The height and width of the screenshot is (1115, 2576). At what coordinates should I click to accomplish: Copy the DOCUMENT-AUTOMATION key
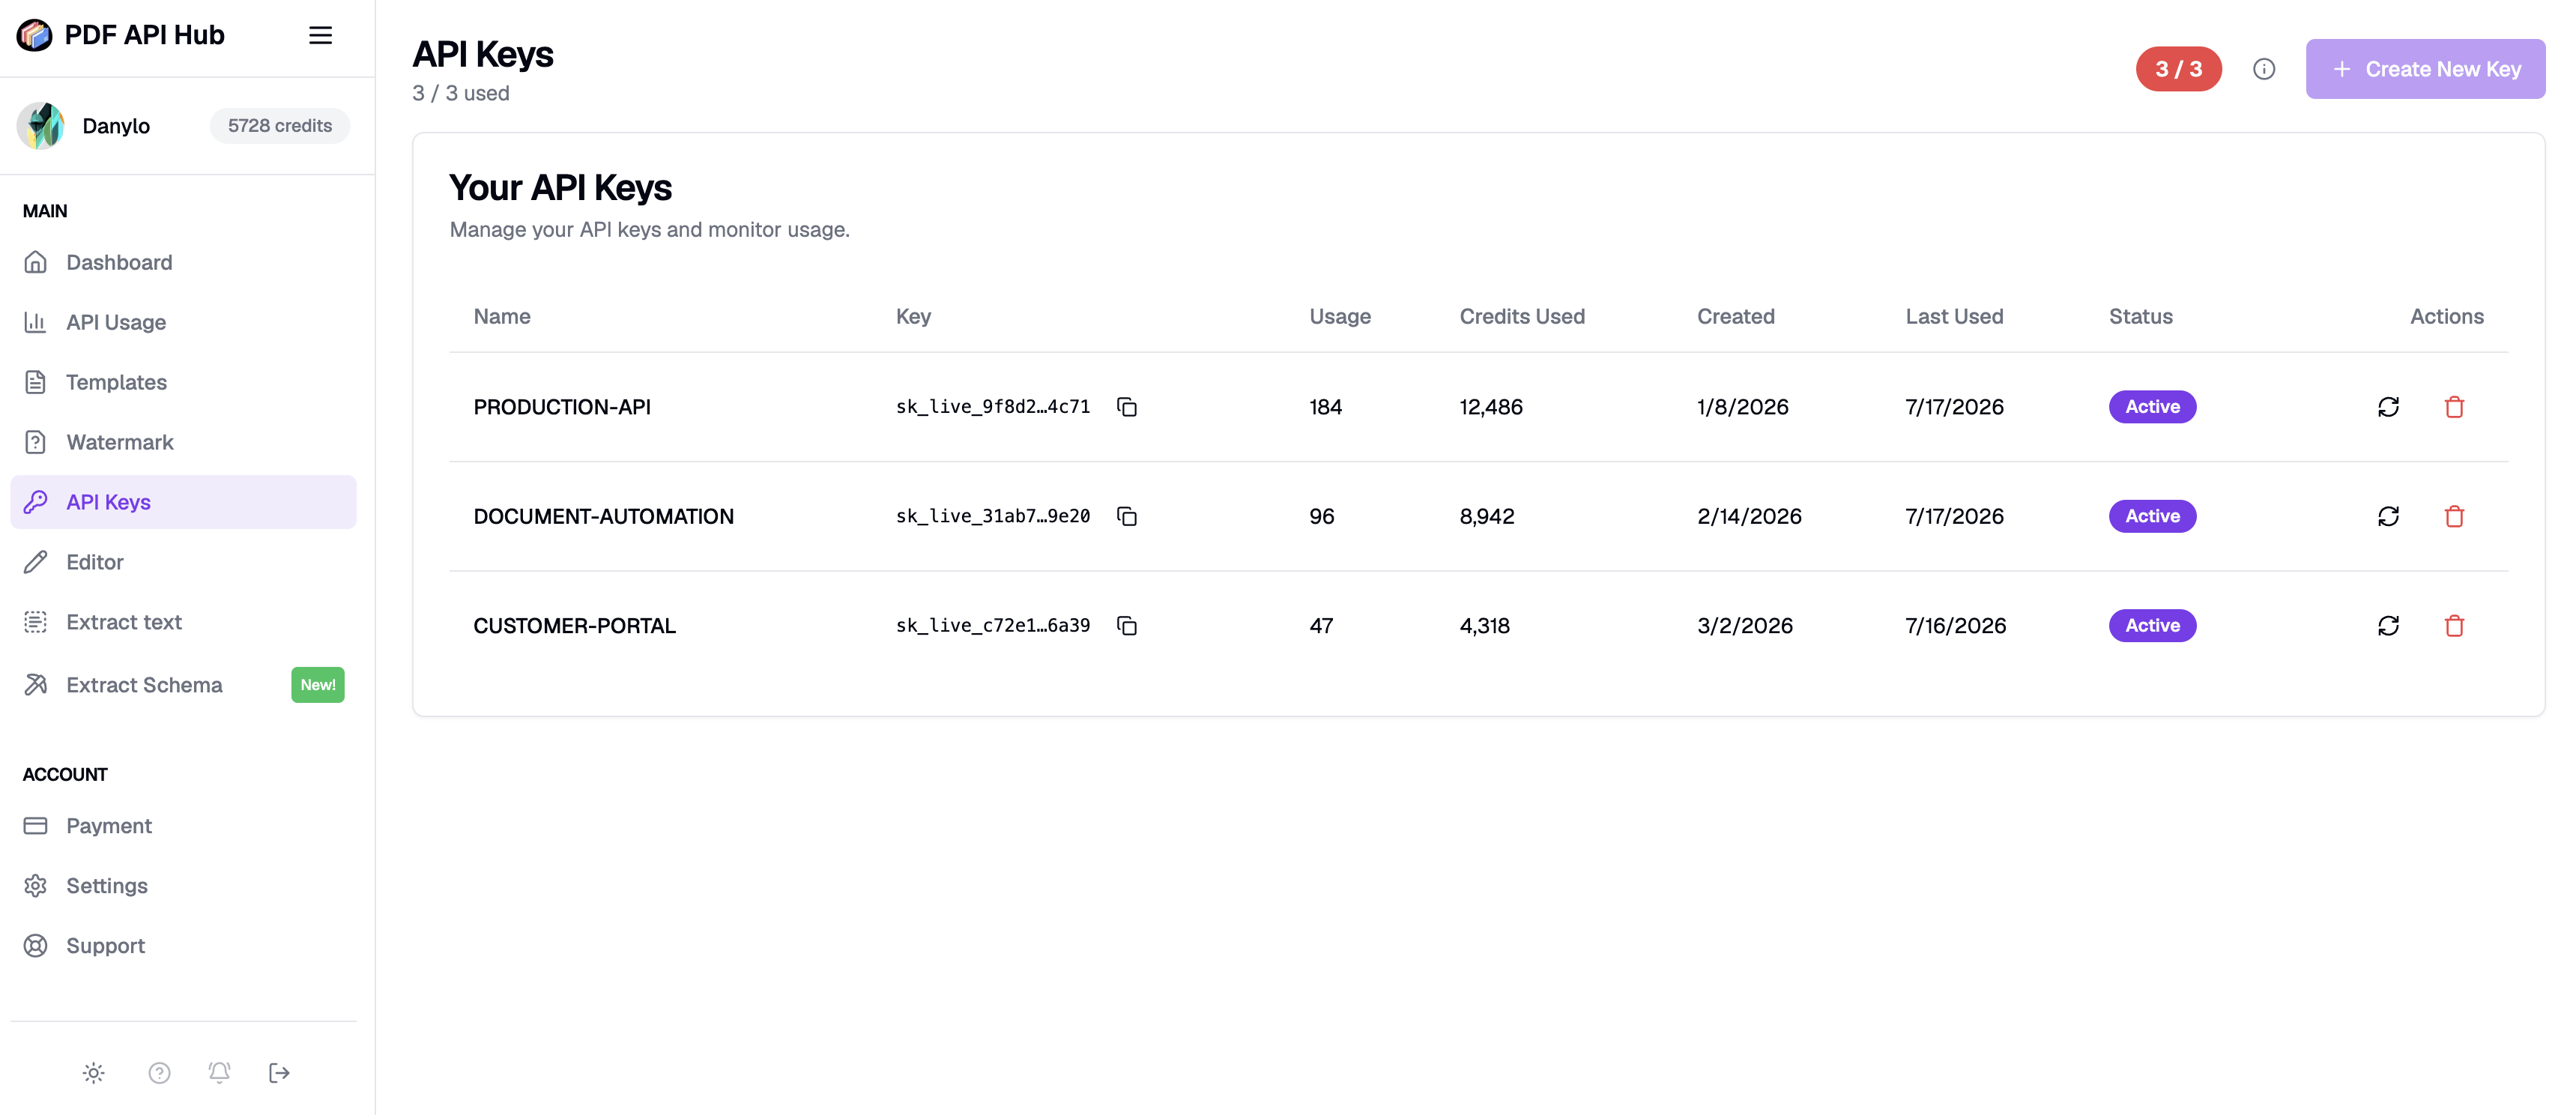[1127, 516]
